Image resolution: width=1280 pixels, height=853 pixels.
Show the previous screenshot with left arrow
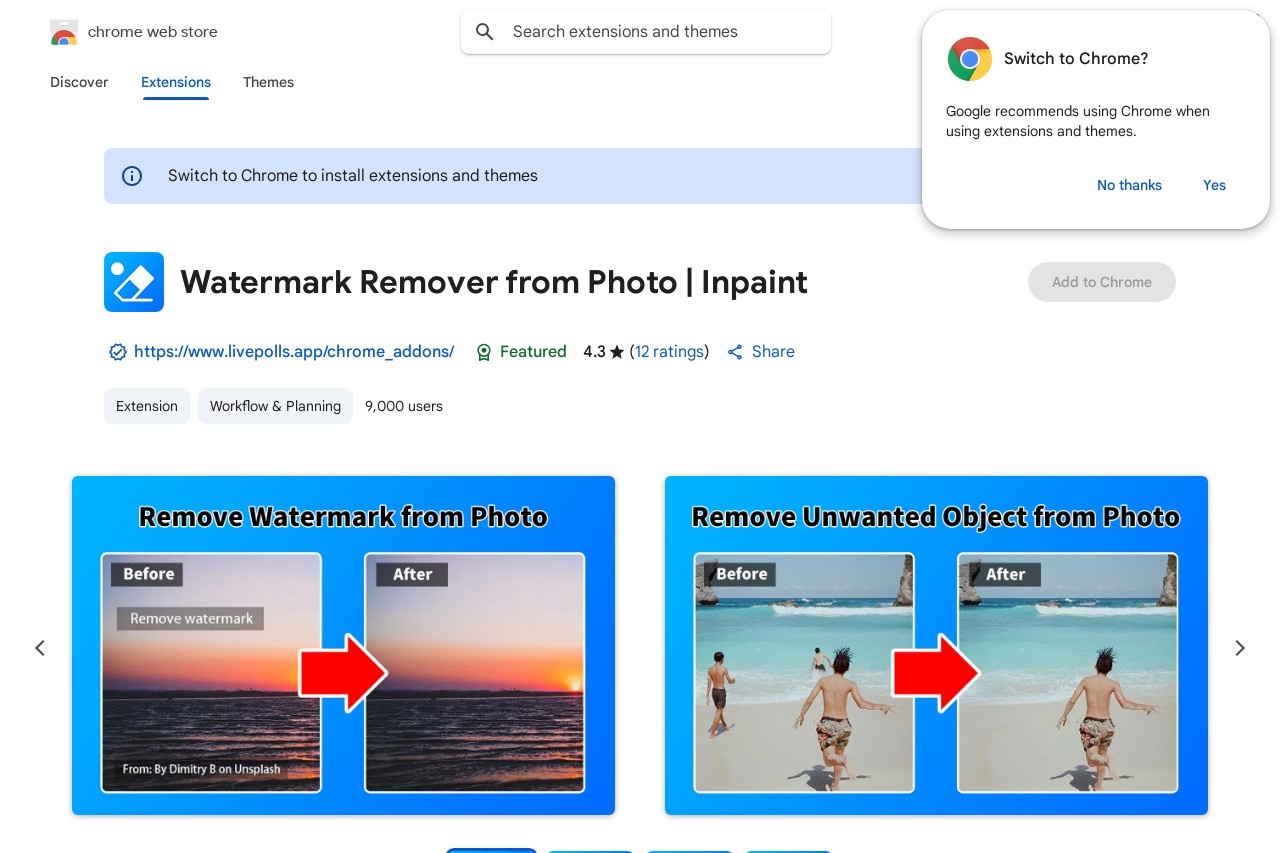coord(40,648)
